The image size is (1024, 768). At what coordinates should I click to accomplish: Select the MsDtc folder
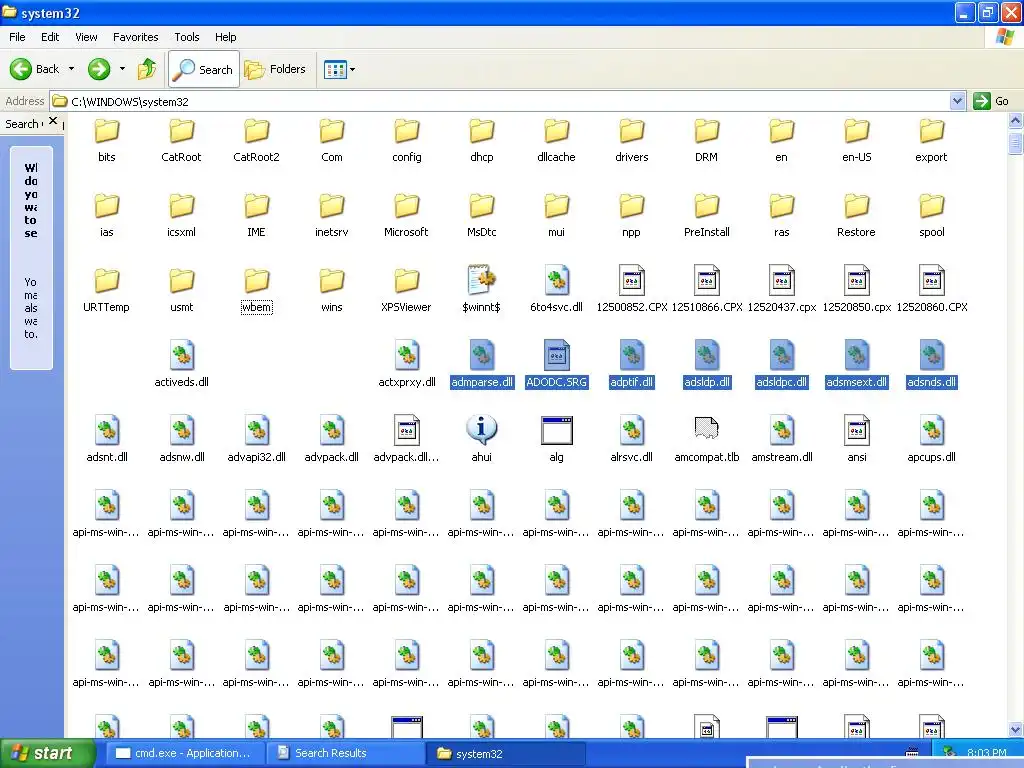point(481,216)
